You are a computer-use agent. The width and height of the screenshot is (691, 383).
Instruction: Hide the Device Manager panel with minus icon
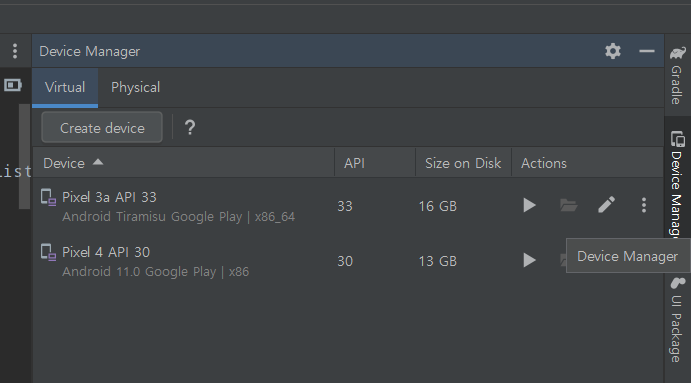[x=646, y=51]
